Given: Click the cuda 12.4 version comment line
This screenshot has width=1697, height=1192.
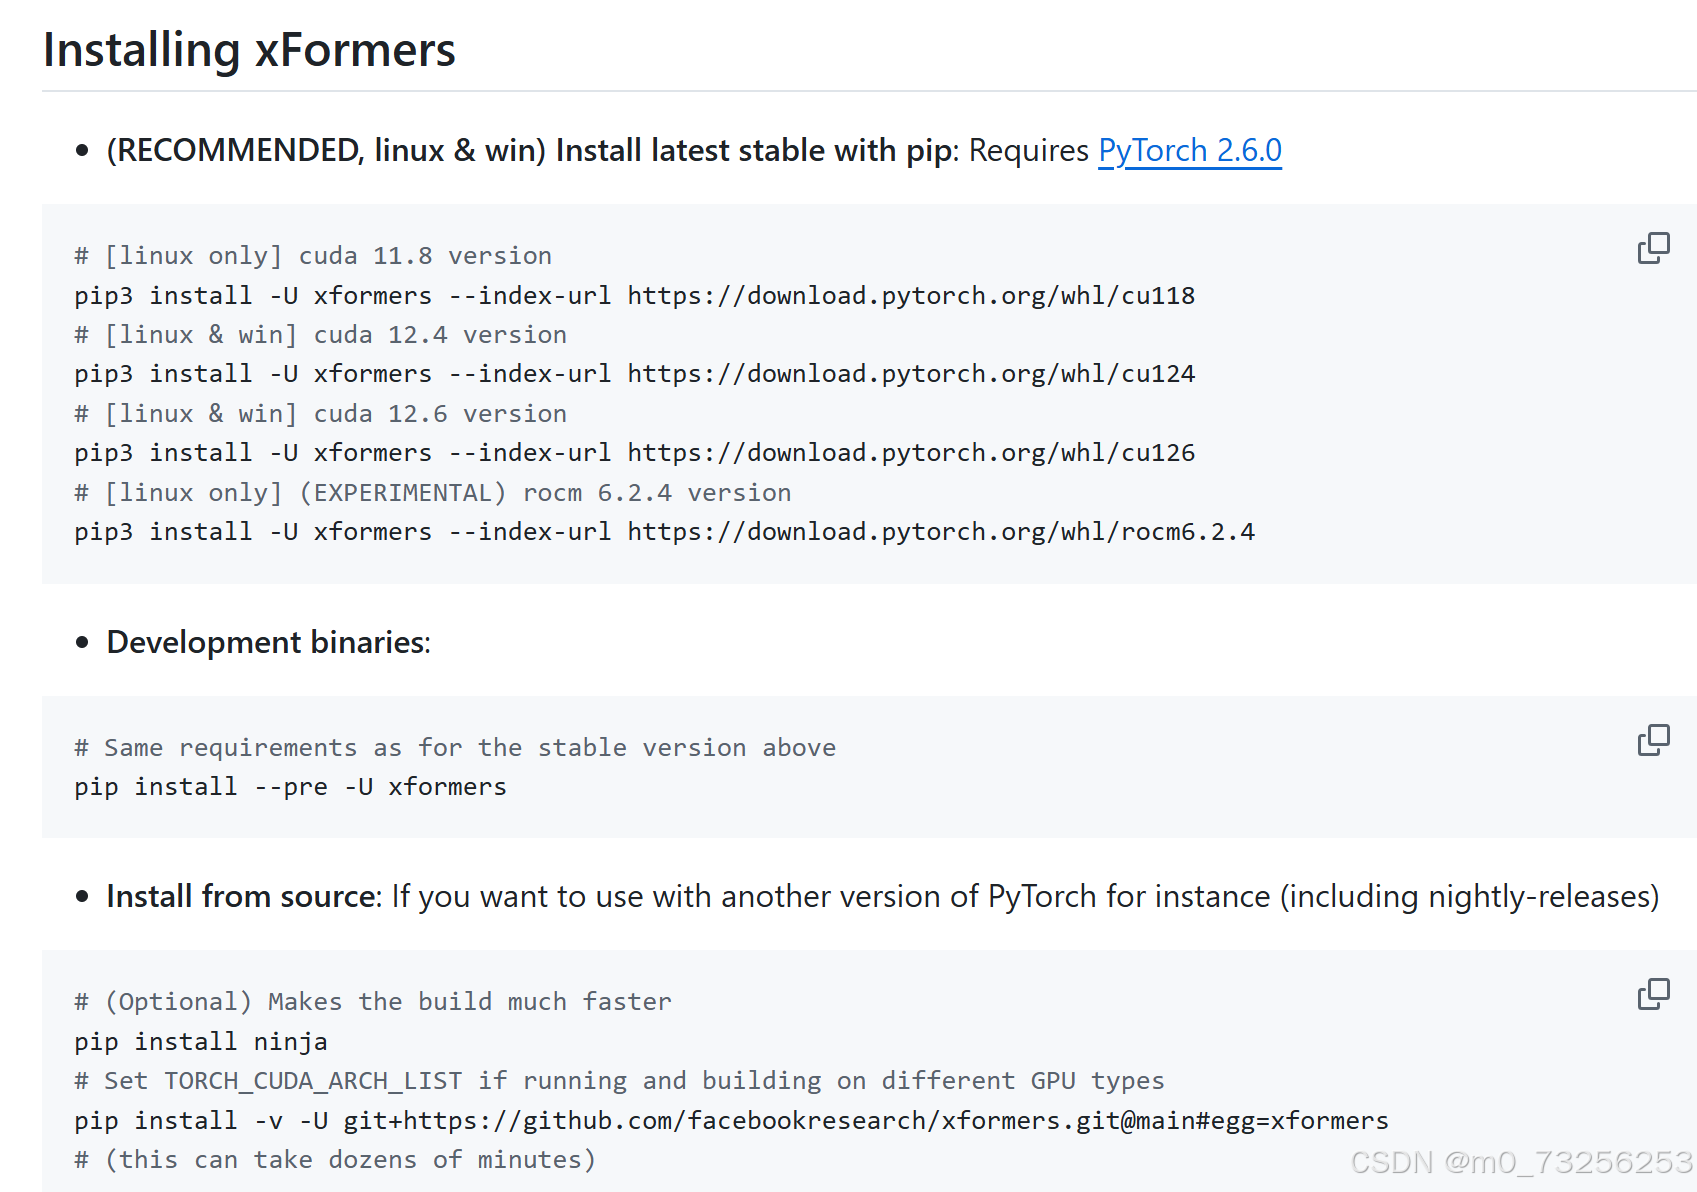Looking at the screenshot, I should [320, 335].
